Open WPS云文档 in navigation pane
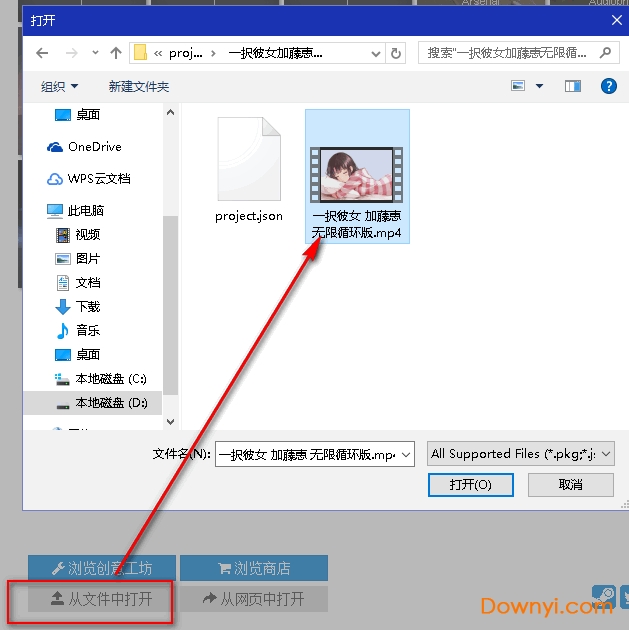 pyautogui.click(x=98, y=179)
